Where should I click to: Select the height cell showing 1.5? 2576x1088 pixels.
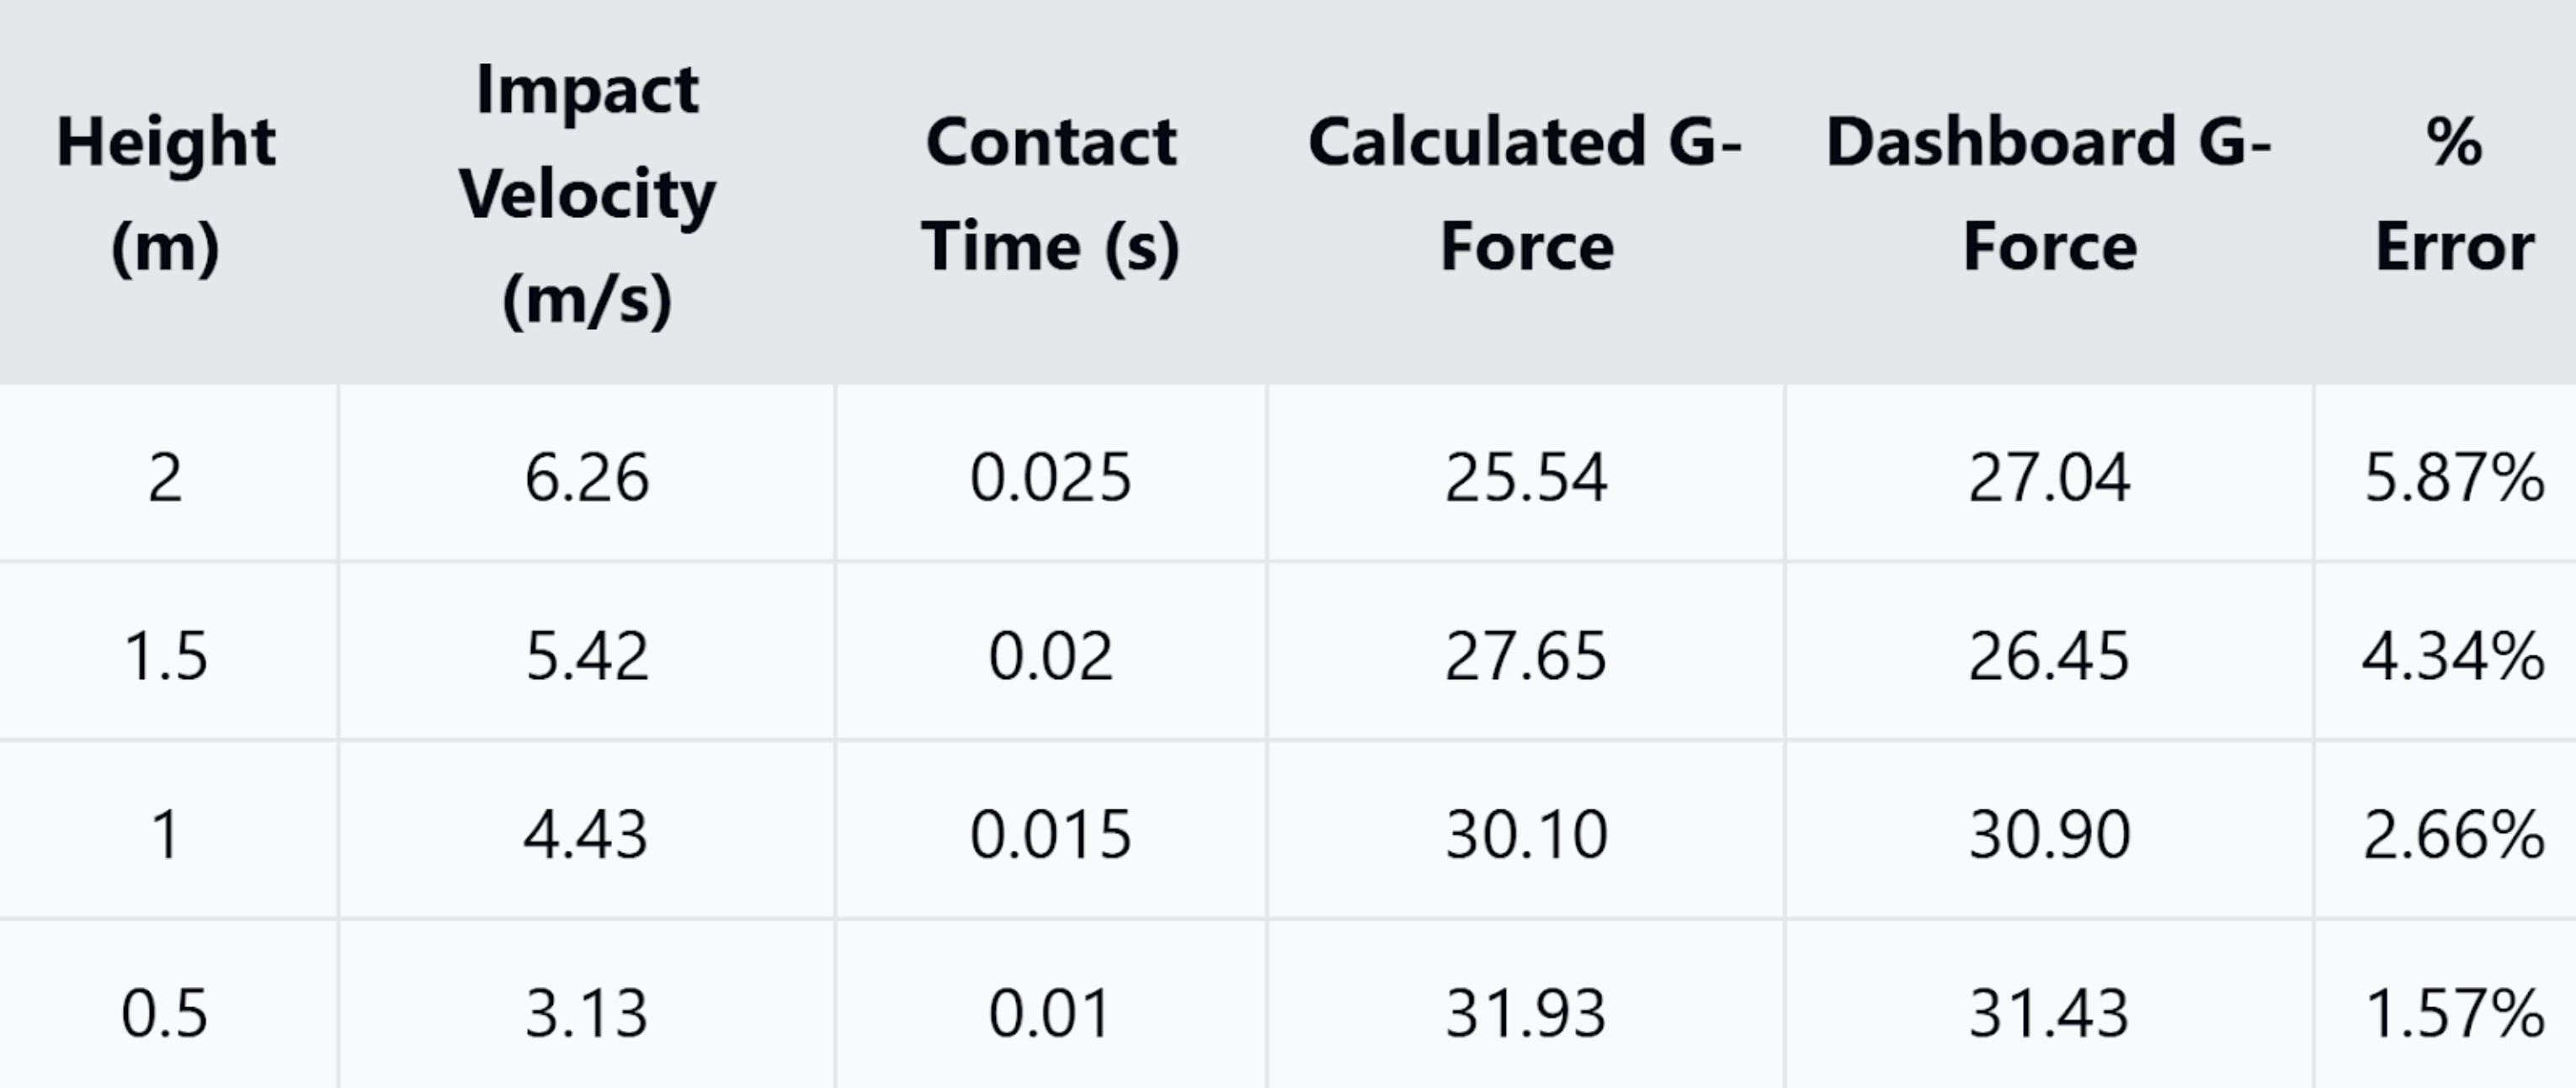pos(166,656)
